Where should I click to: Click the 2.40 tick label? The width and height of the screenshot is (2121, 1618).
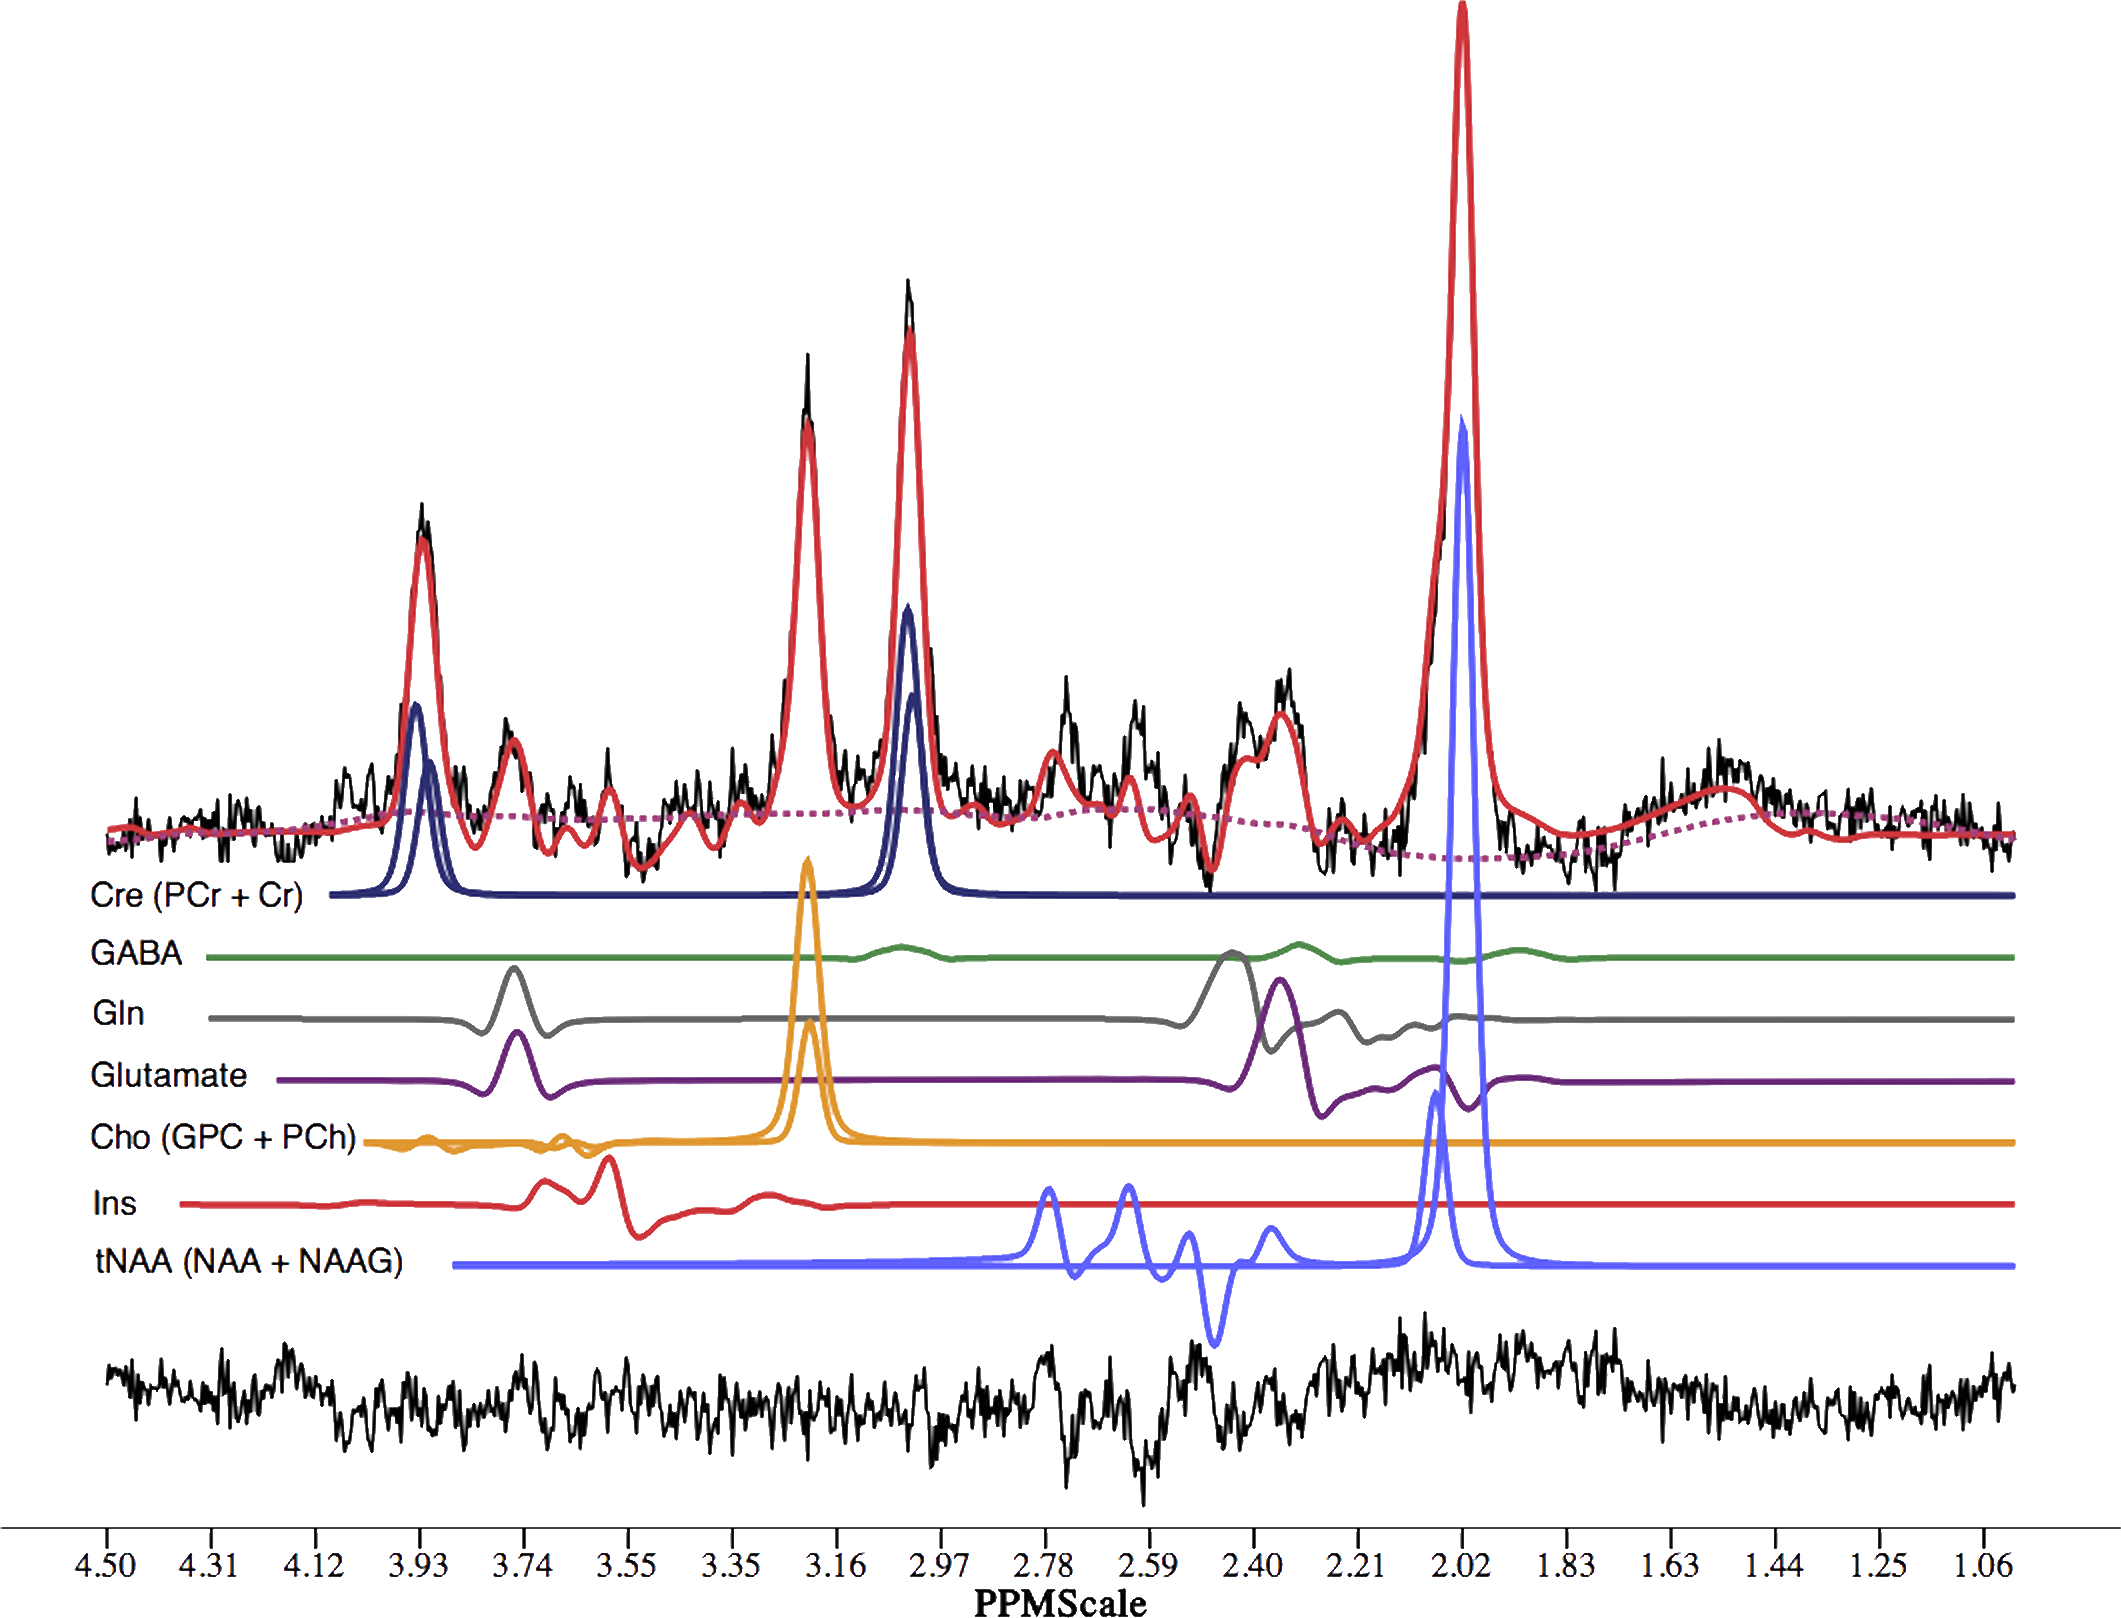1252,1565
